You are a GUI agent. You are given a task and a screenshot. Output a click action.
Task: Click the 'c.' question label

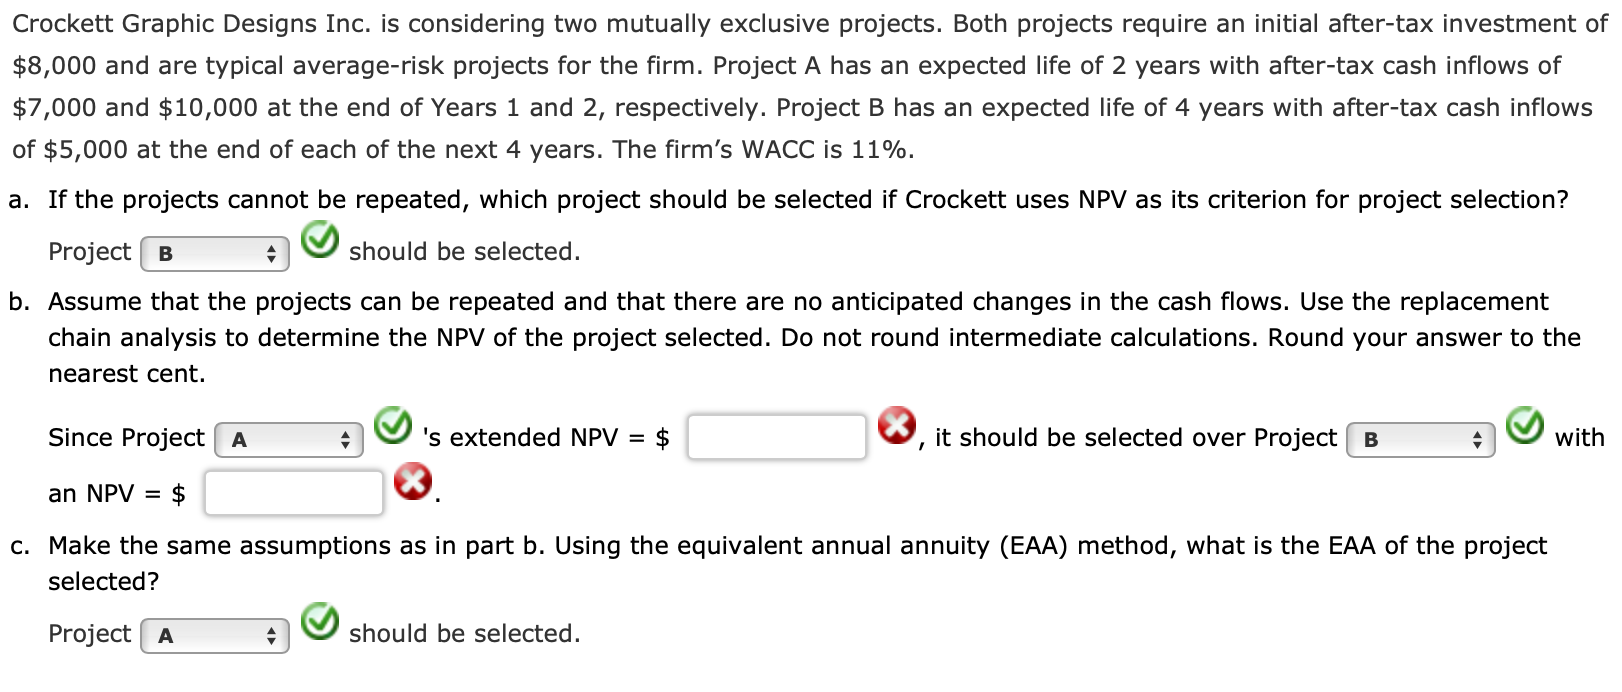point(19,546)
